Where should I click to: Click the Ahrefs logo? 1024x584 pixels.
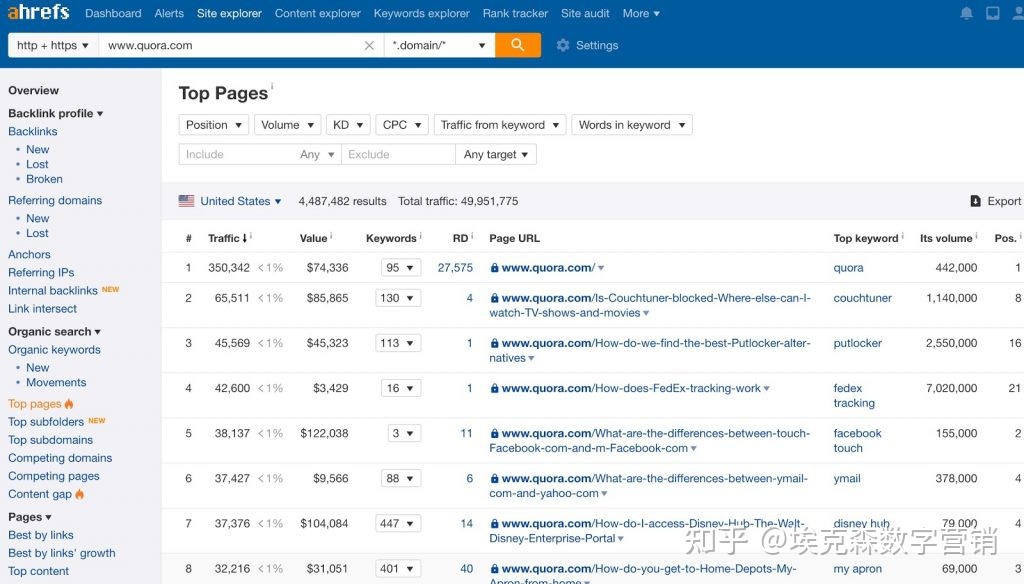tap(38, 12)
